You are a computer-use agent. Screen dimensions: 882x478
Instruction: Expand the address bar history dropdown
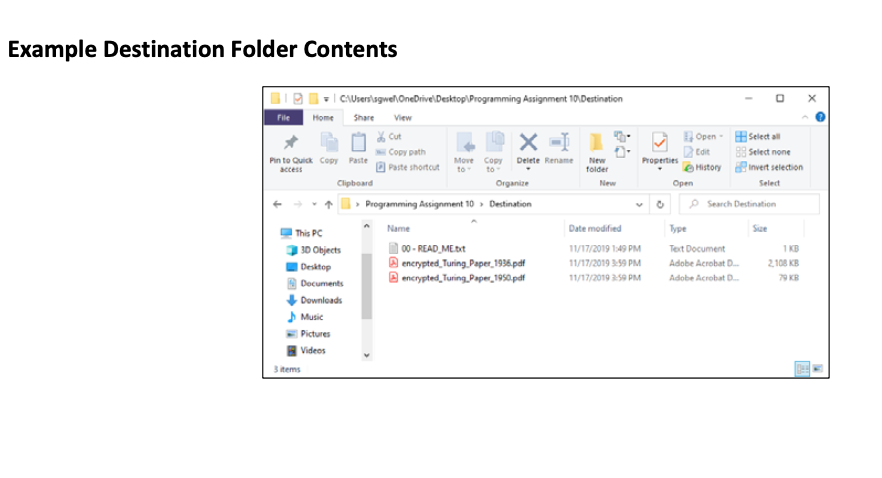point(639,204)
